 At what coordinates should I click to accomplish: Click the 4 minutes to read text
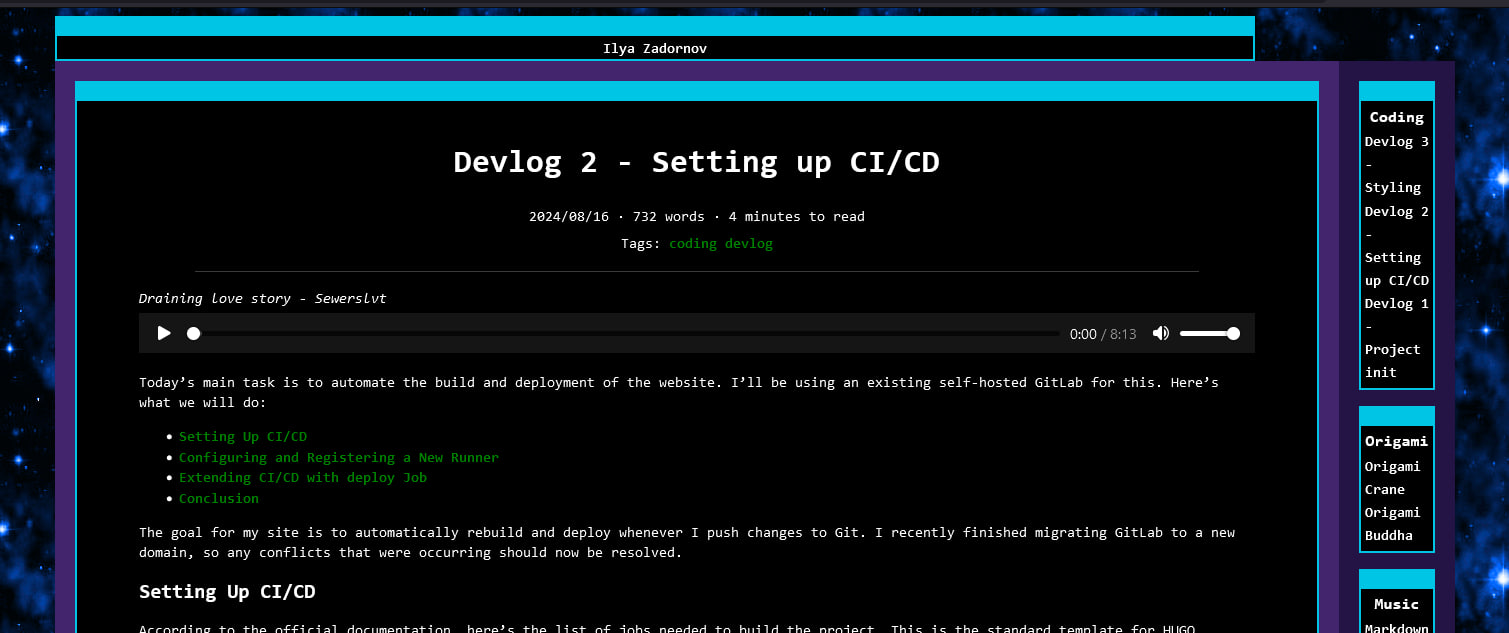pos(797,217)
